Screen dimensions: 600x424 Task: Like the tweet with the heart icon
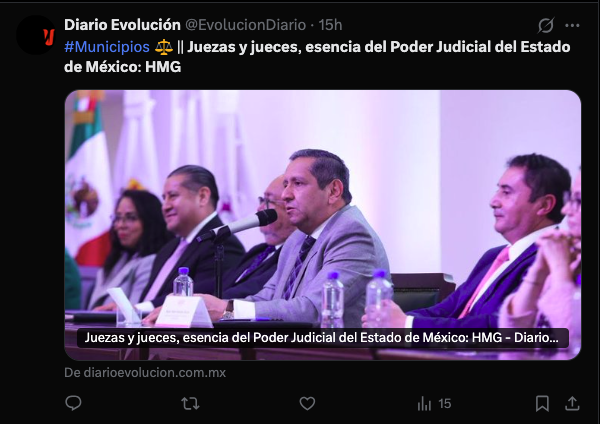[307, 403]
